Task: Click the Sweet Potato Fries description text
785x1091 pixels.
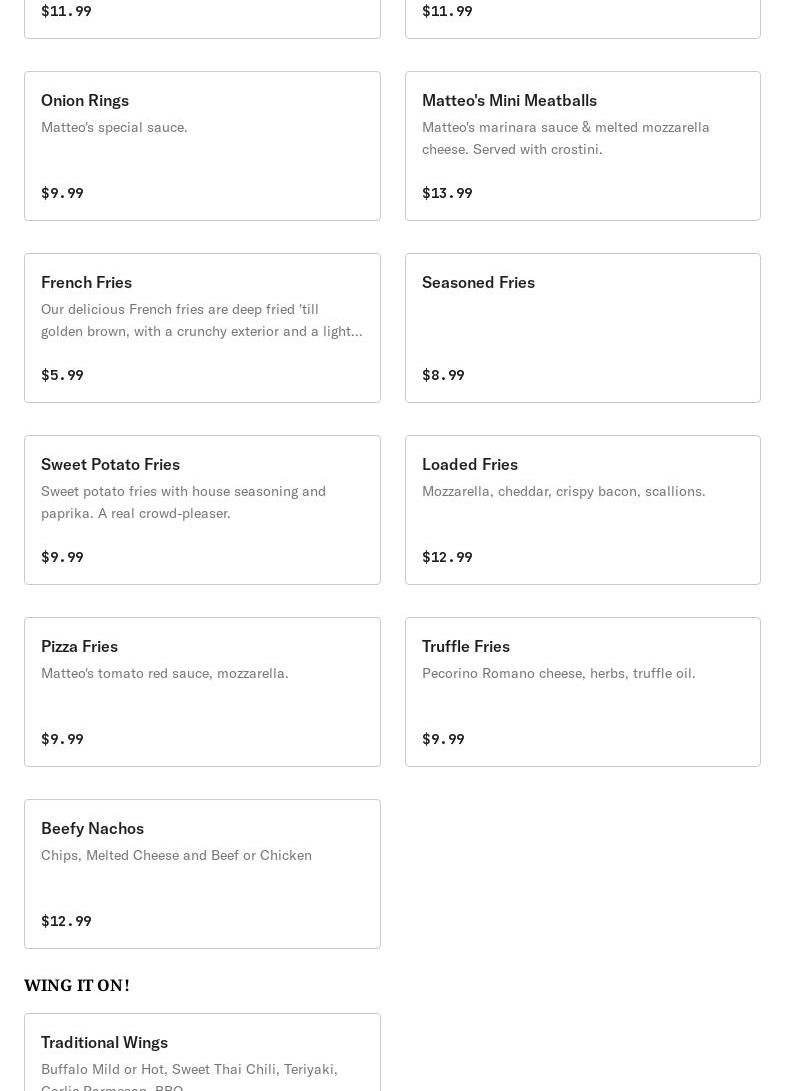Action: [x=183, y=502]
